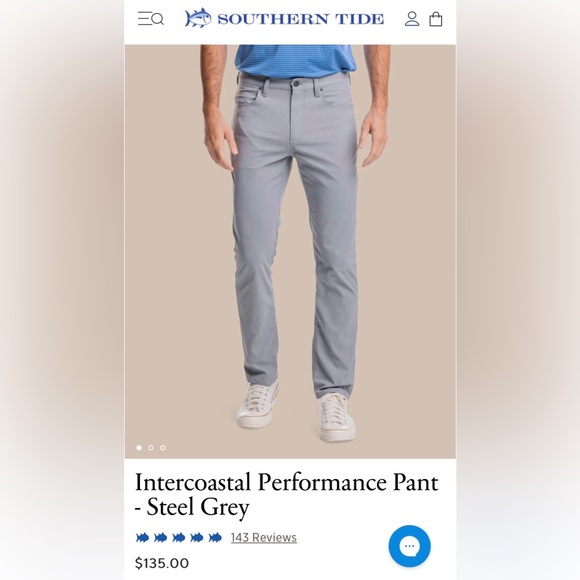The width and height of the screenshot is (580, 580).
Task: Open the shopping bag cart
Action: click(x=435, y=19)
